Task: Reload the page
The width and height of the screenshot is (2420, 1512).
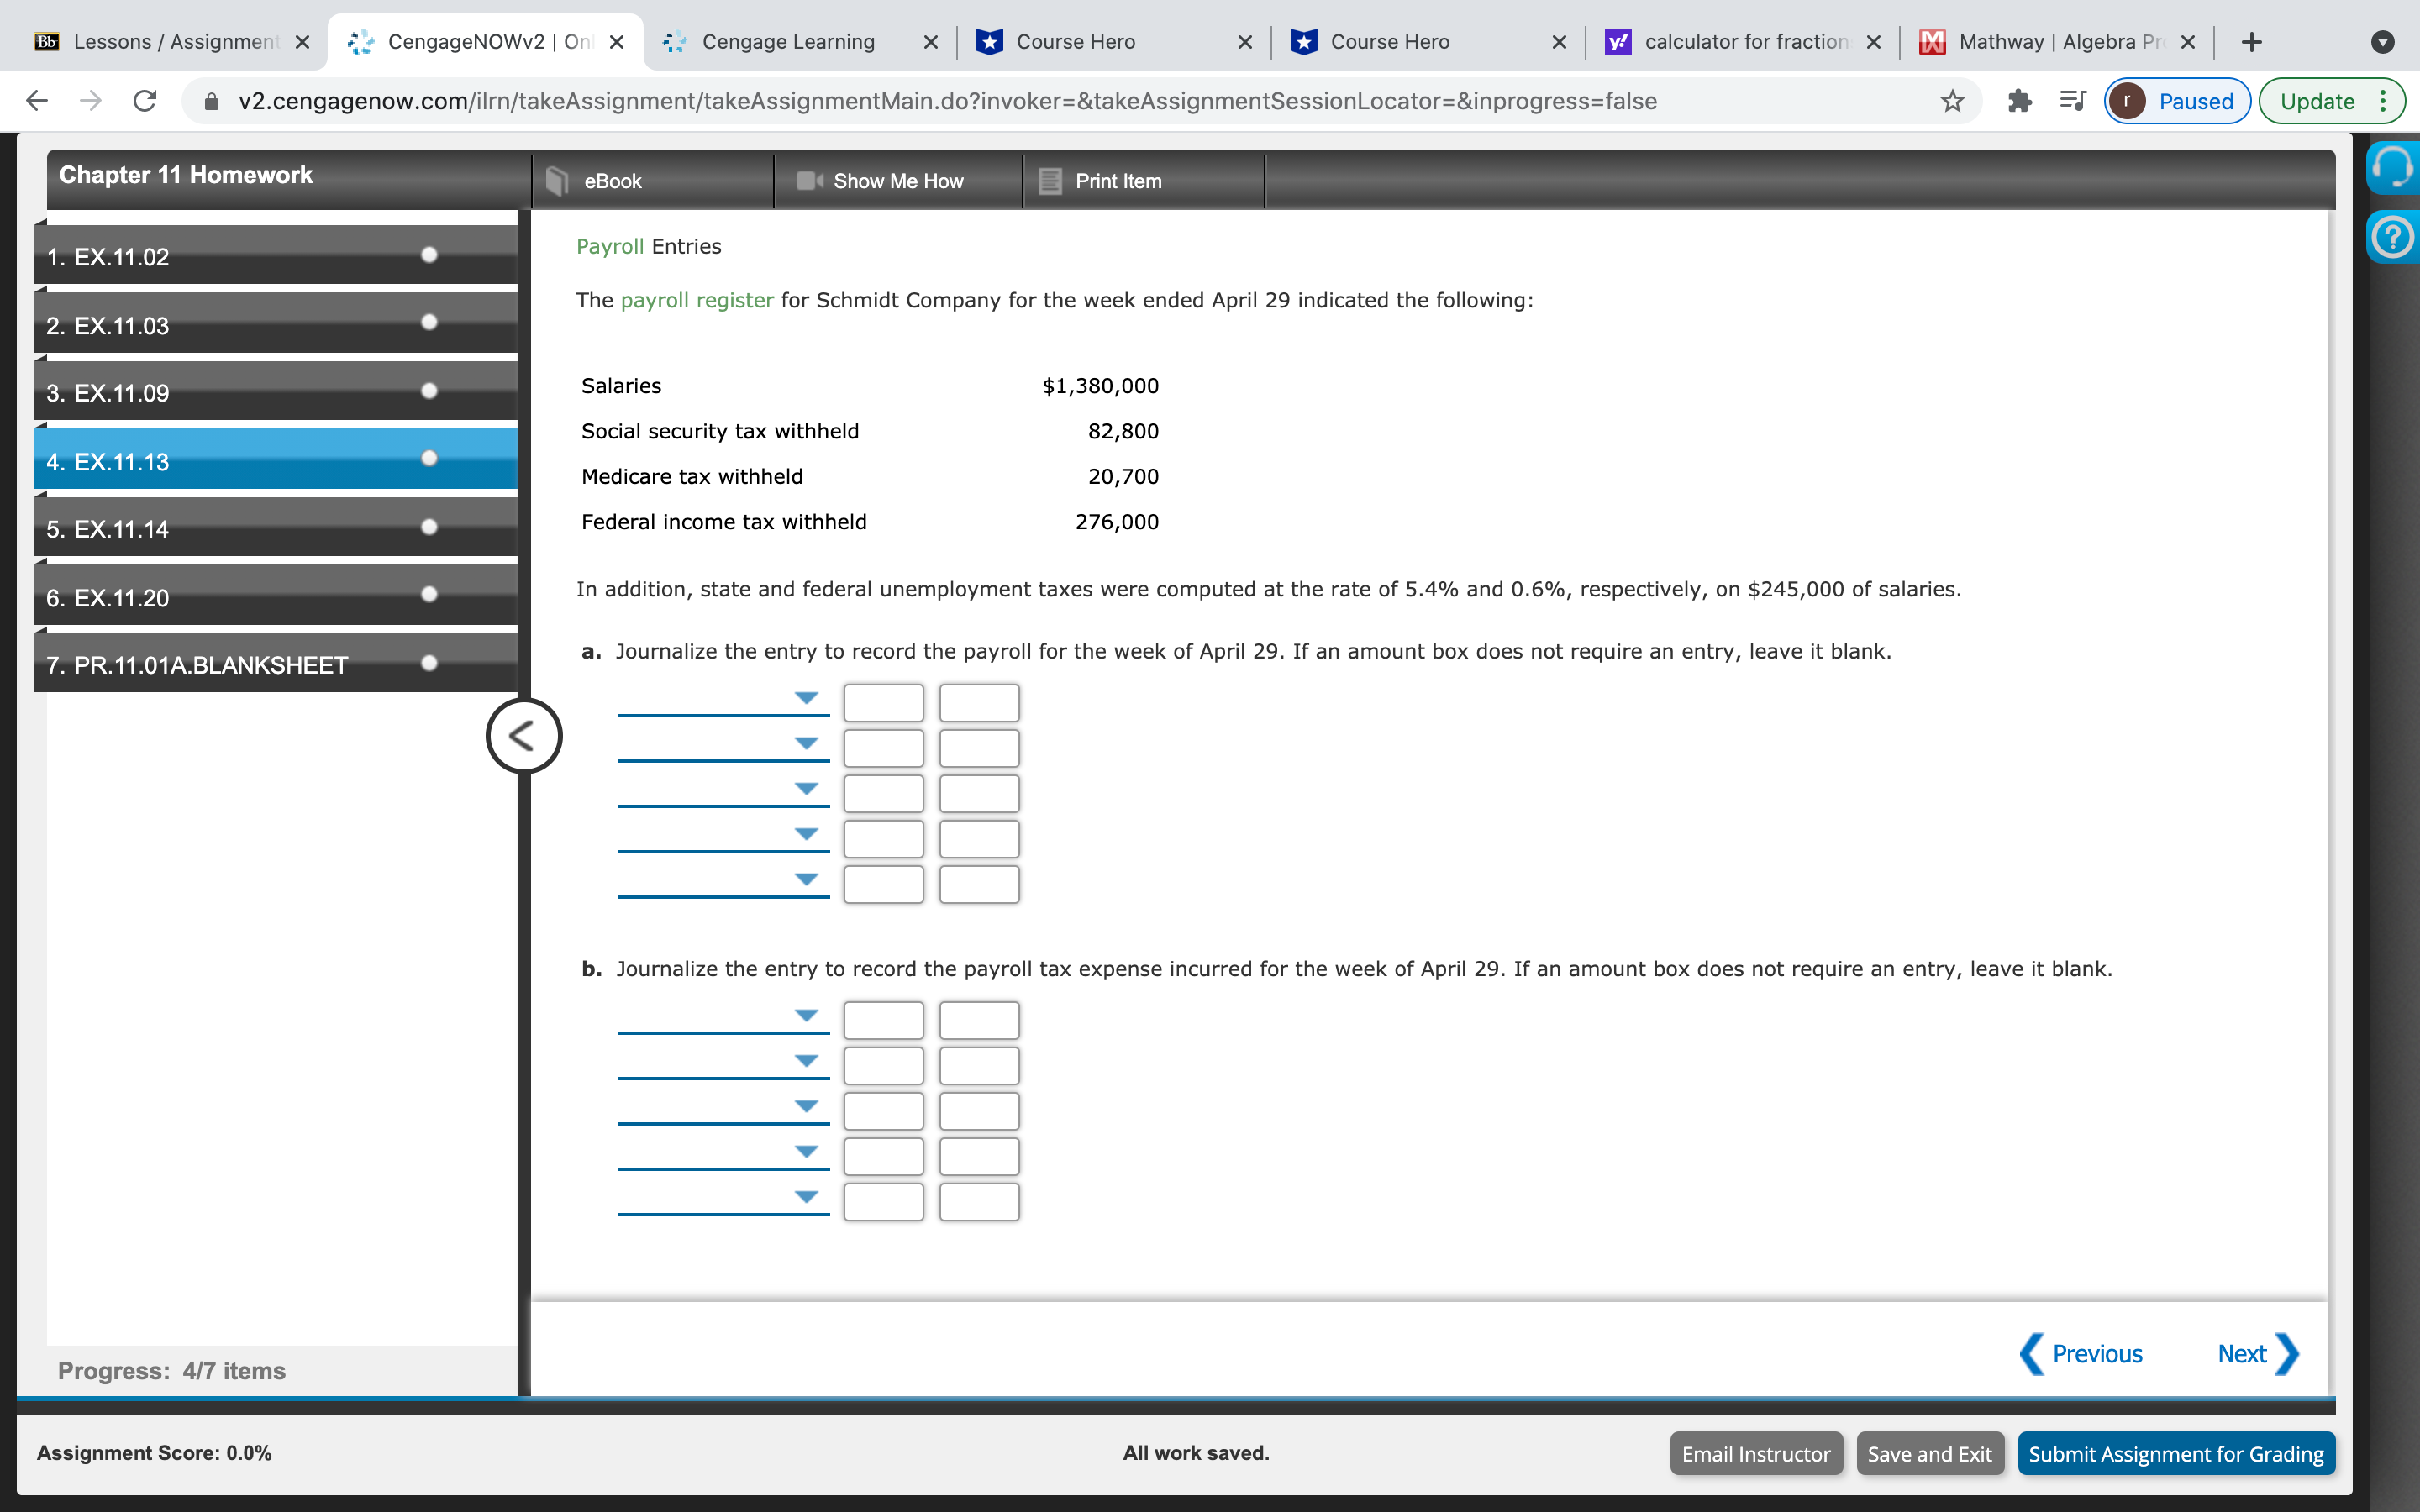Action: click(x=145, y=101)
